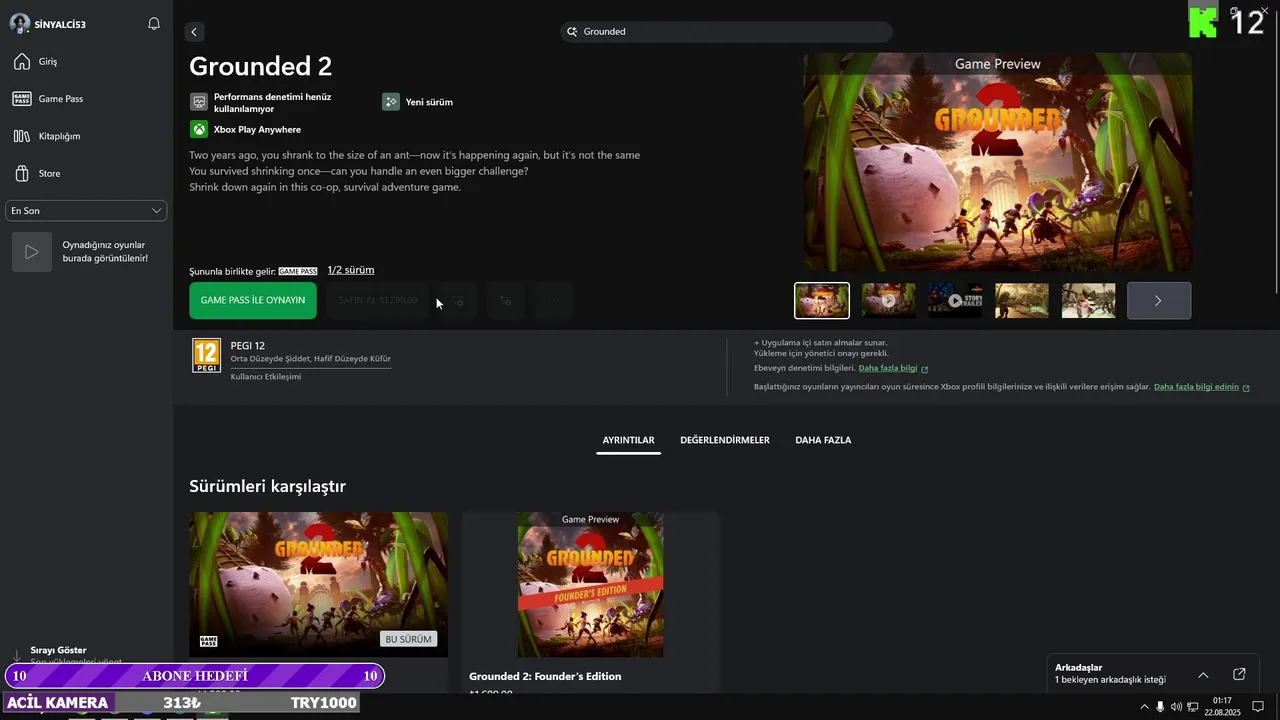Open the Windows notification center icon
This screenshot has height=720, width=1280.
point(1258,707)
